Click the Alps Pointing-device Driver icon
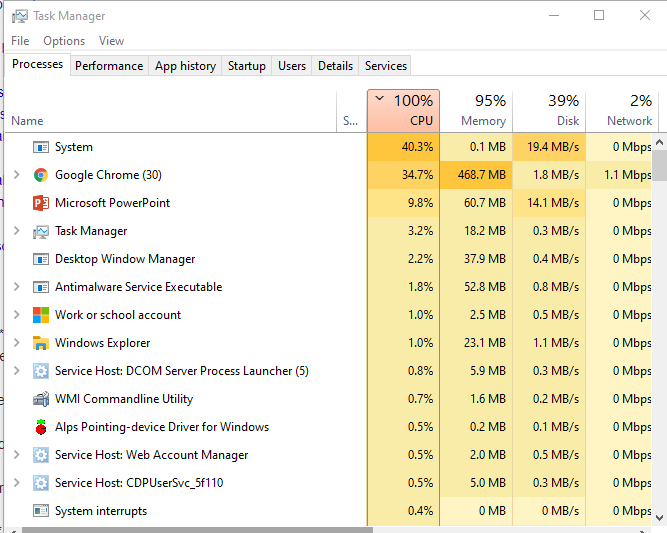The image size is (667, 533). [41, 427]
